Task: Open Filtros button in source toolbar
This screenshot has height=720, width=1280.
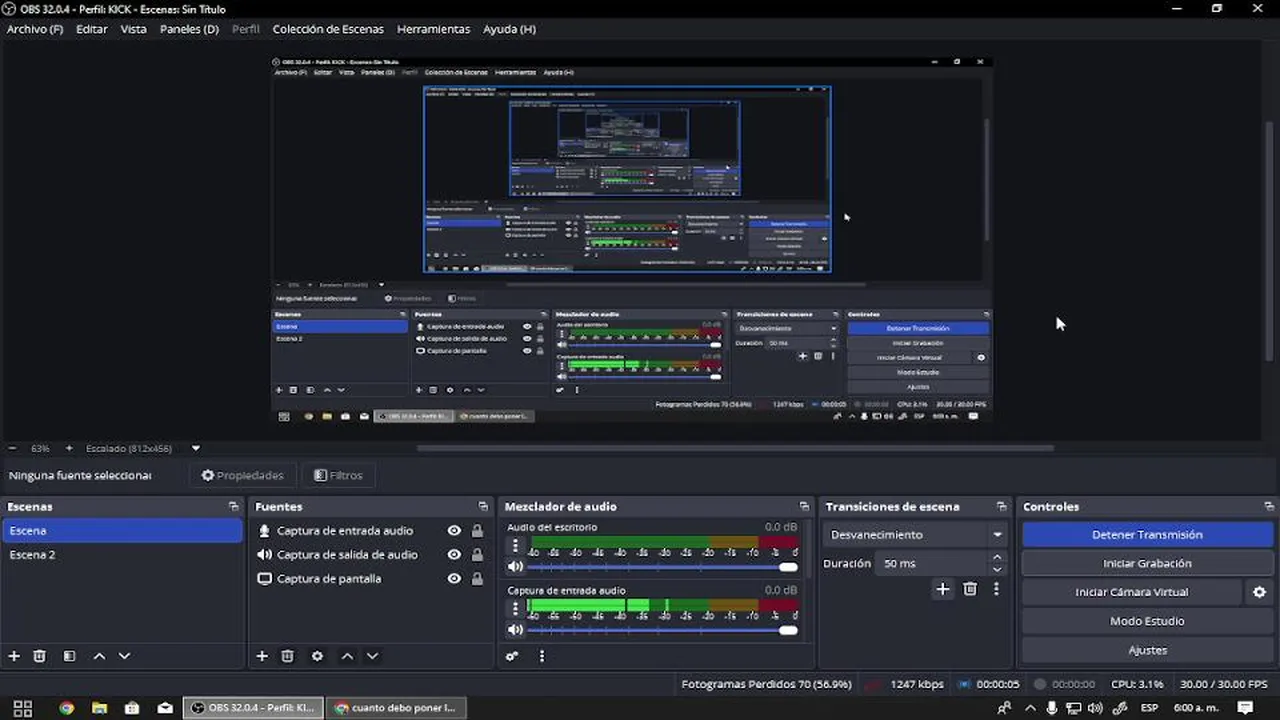Action: [x=338, y=475]
